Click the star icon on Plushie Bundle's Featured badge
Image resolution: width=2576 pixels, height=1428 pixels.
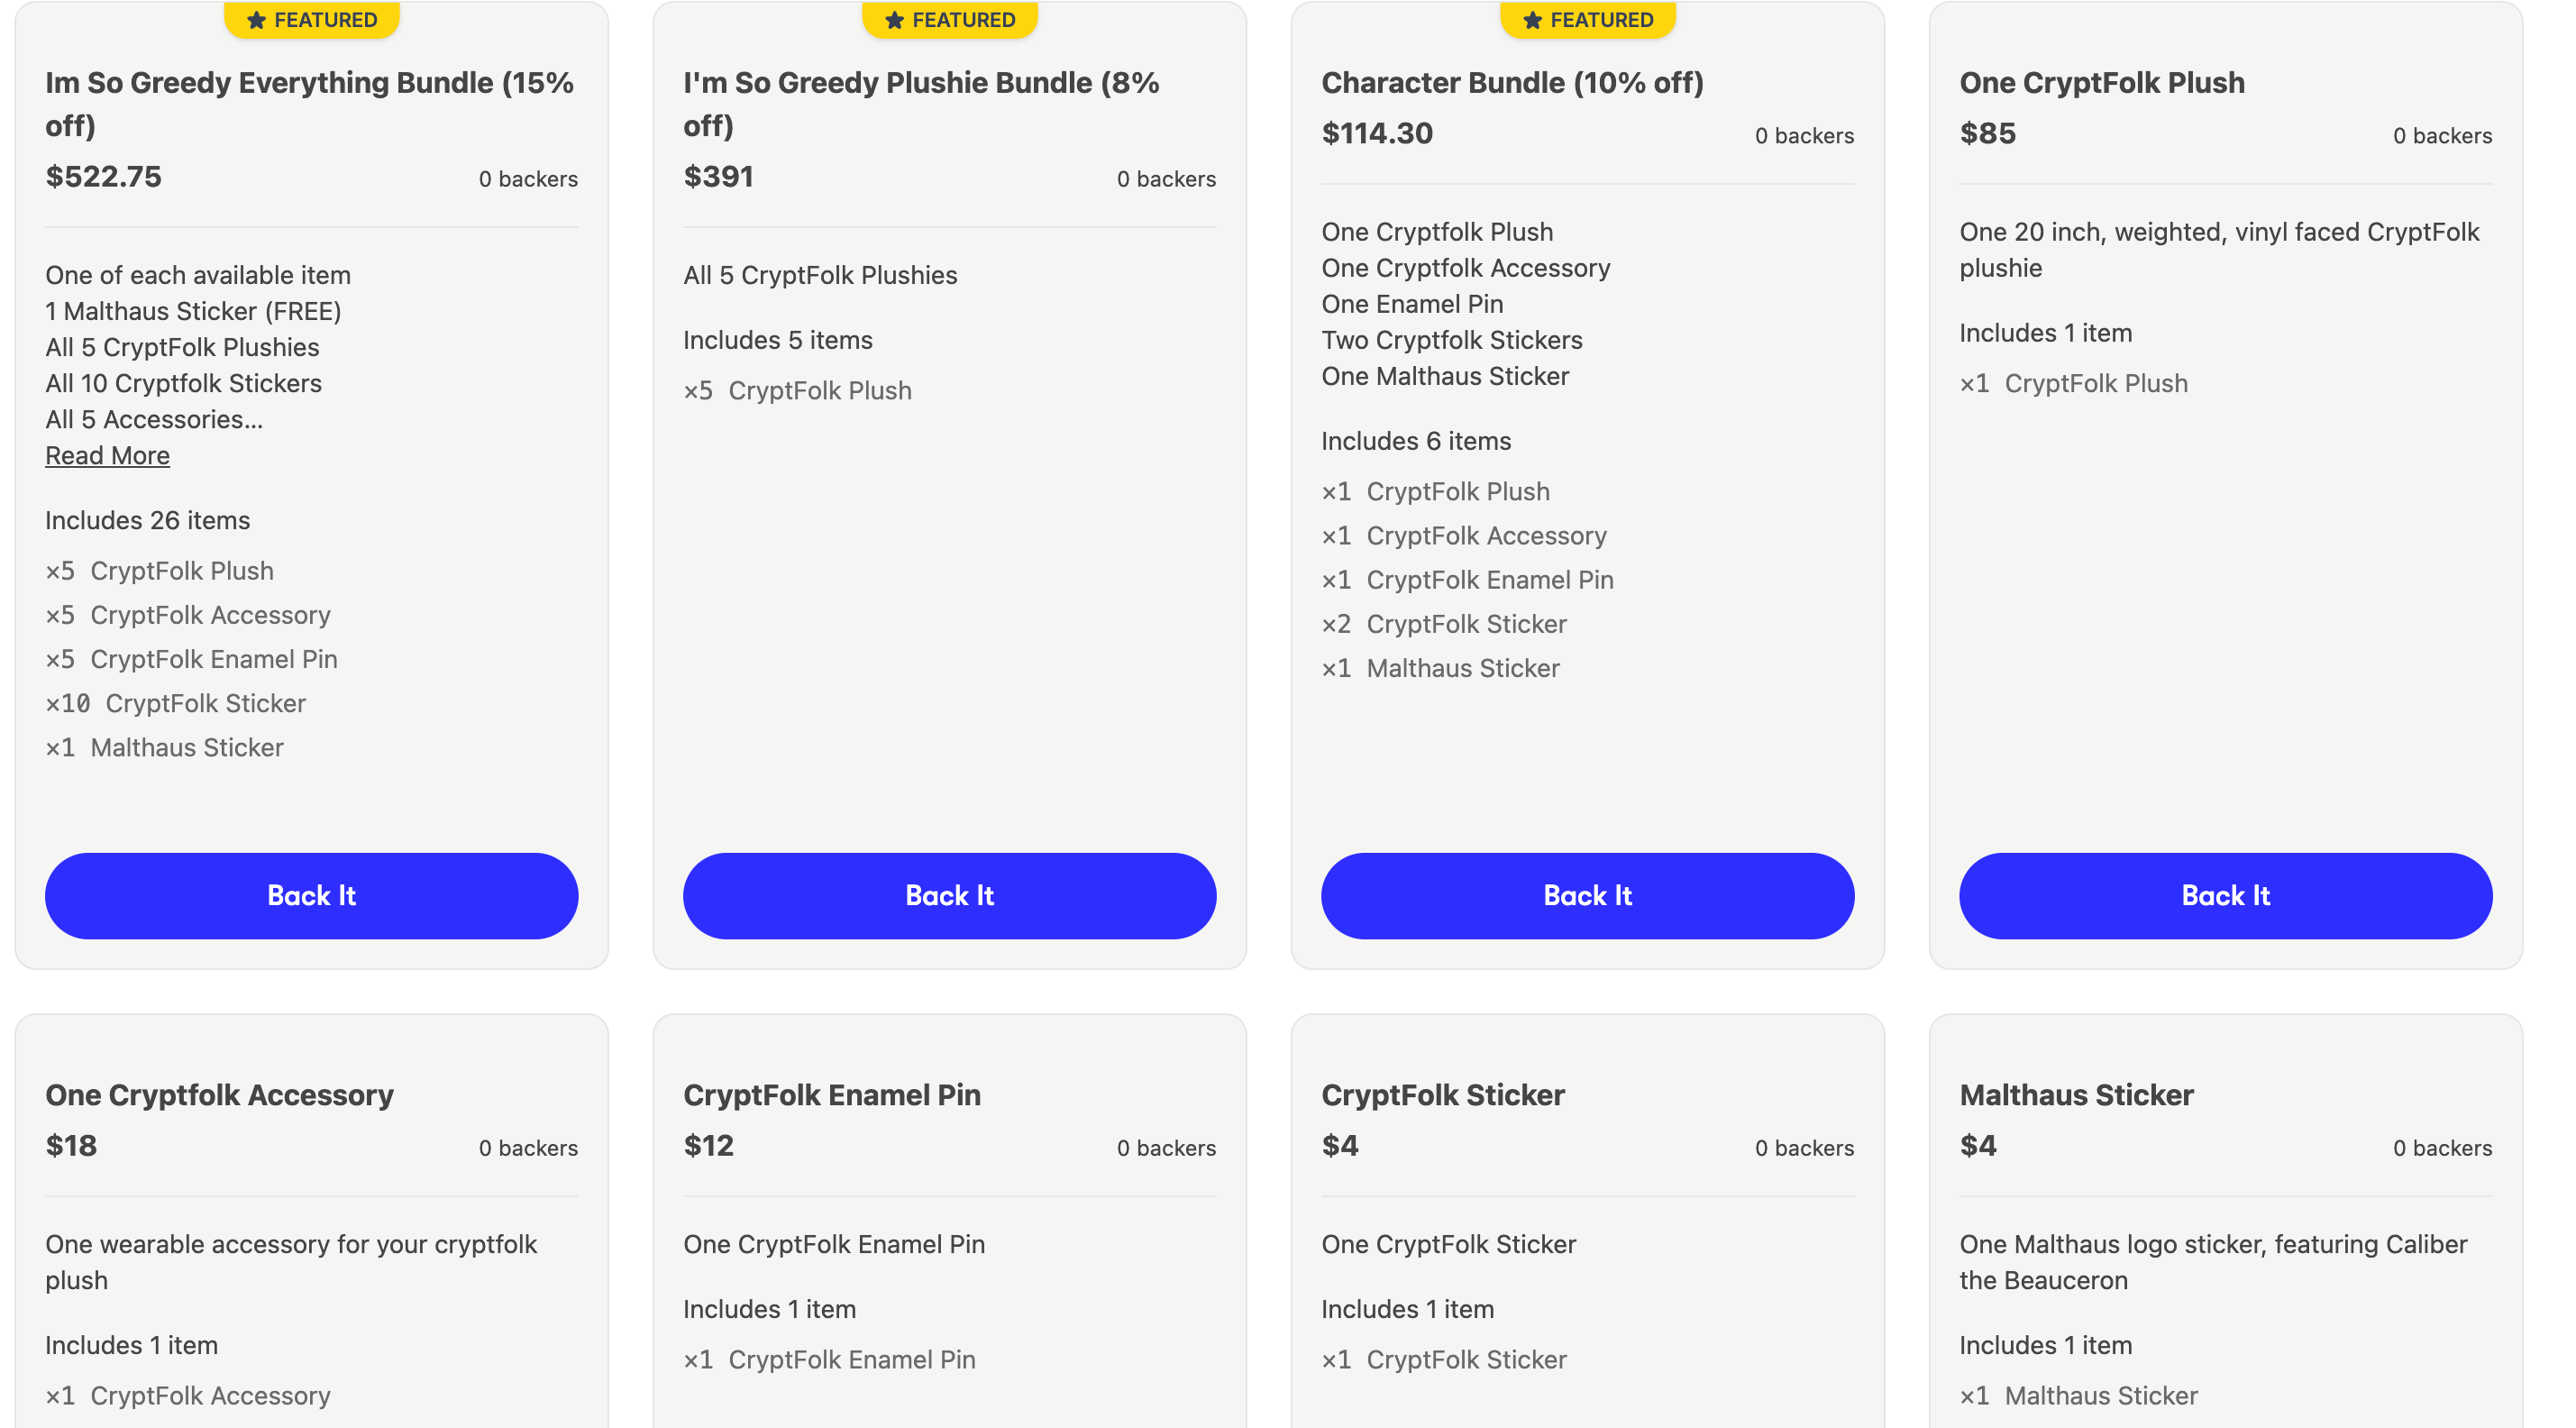click(895, 20)
